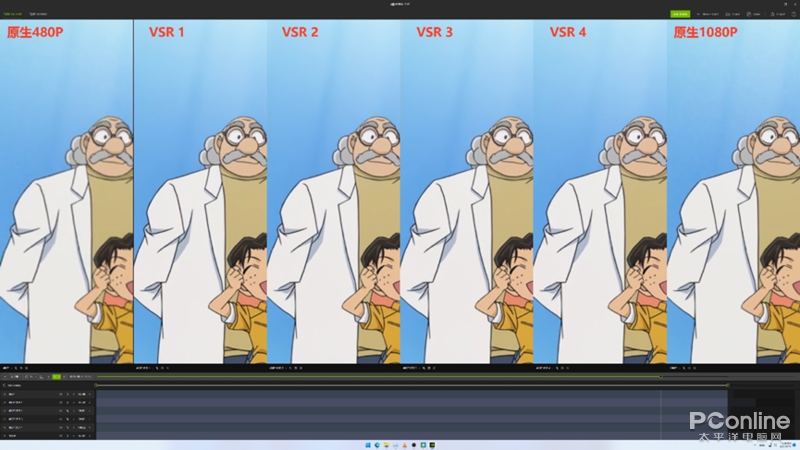This screenshot has width=800, height=450.
Task: Click the Save button in top bar
Action: 754,14
